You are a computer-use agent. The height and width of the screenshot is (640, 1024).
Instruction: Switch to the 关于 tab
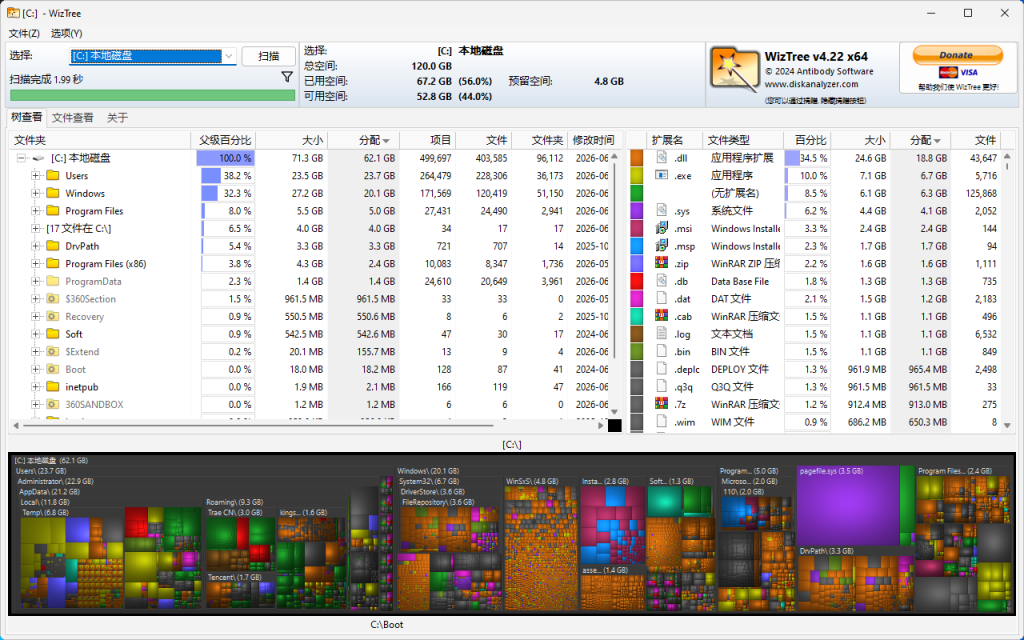pos(118,118)
